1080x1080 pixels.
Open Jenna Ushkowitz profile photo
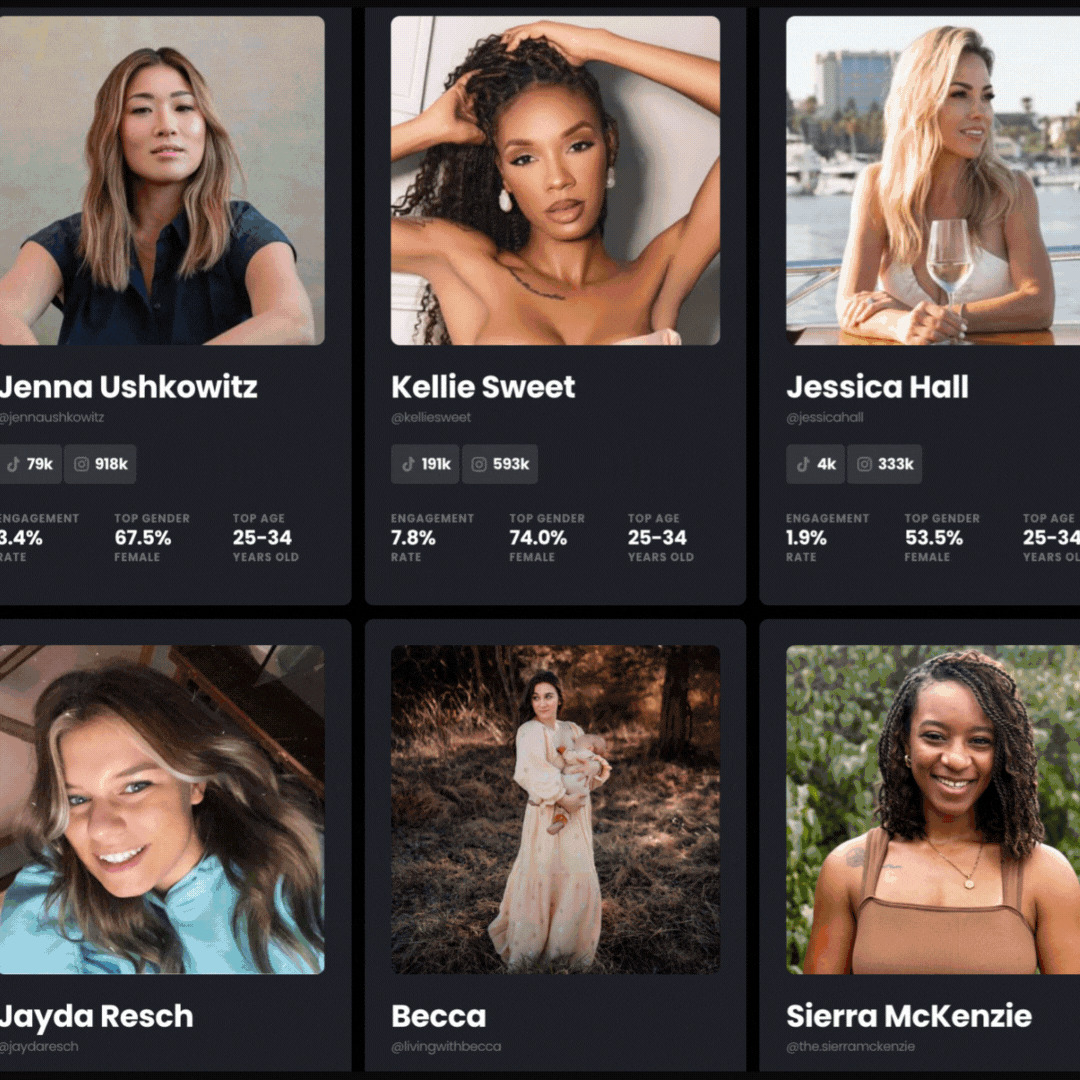click(x=162, y=180)
